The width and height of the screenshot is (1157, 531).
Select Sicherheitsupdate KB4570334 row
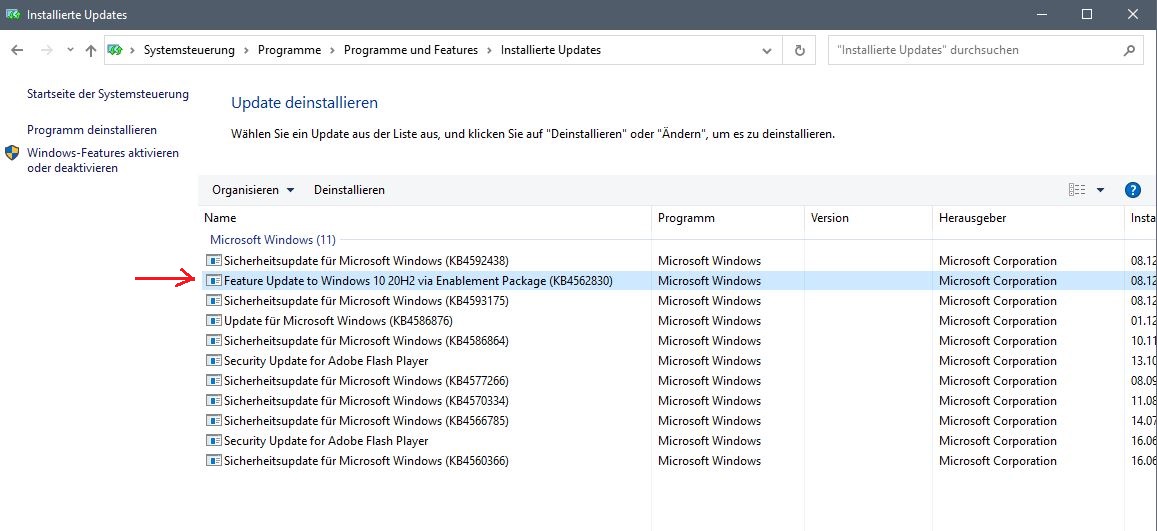(x=678, y=400)
